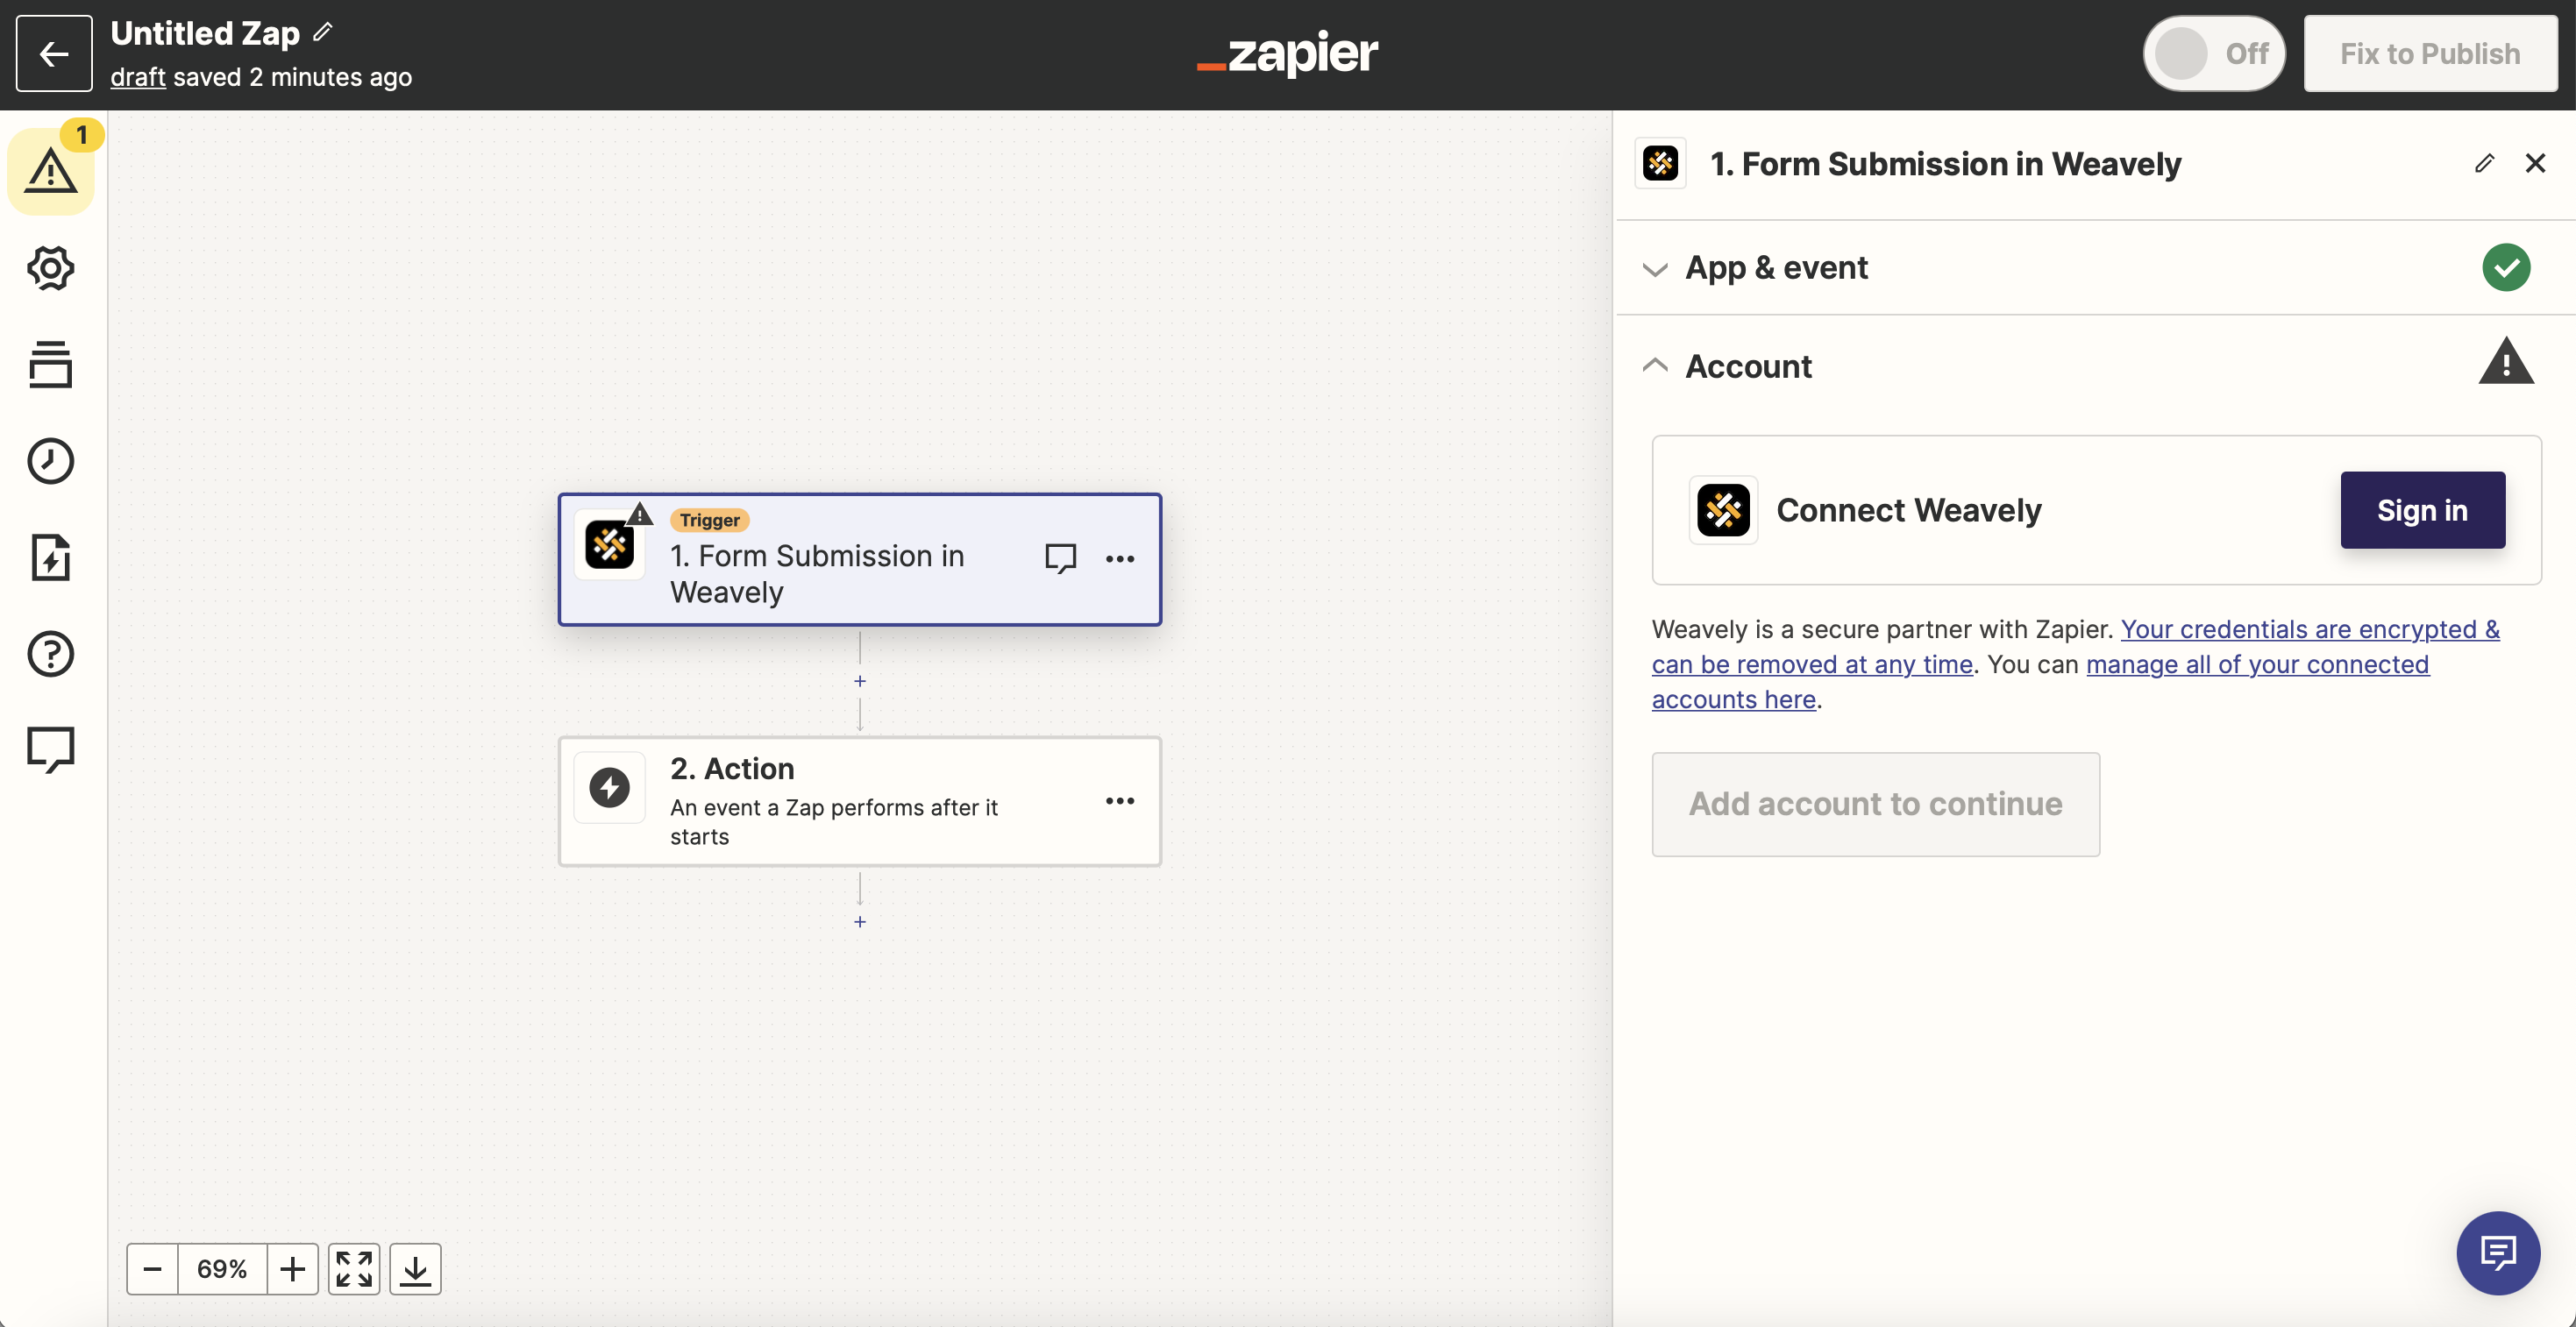This screenshot has width=2576, height=1327.
Task: Collapse the Account section
Action: click(2095, 366)
